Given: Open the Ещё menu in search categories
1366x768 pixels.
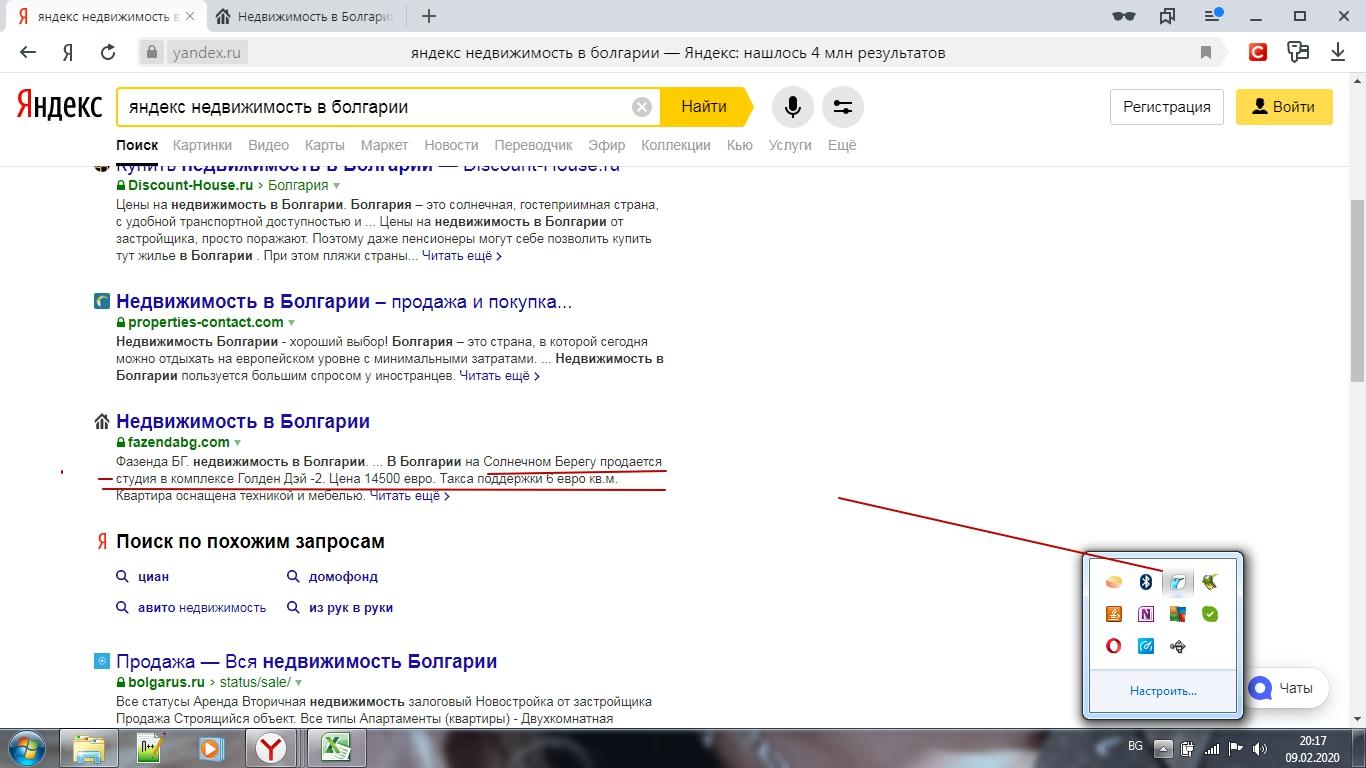Looking at the screenshot, I should (842, 145).
